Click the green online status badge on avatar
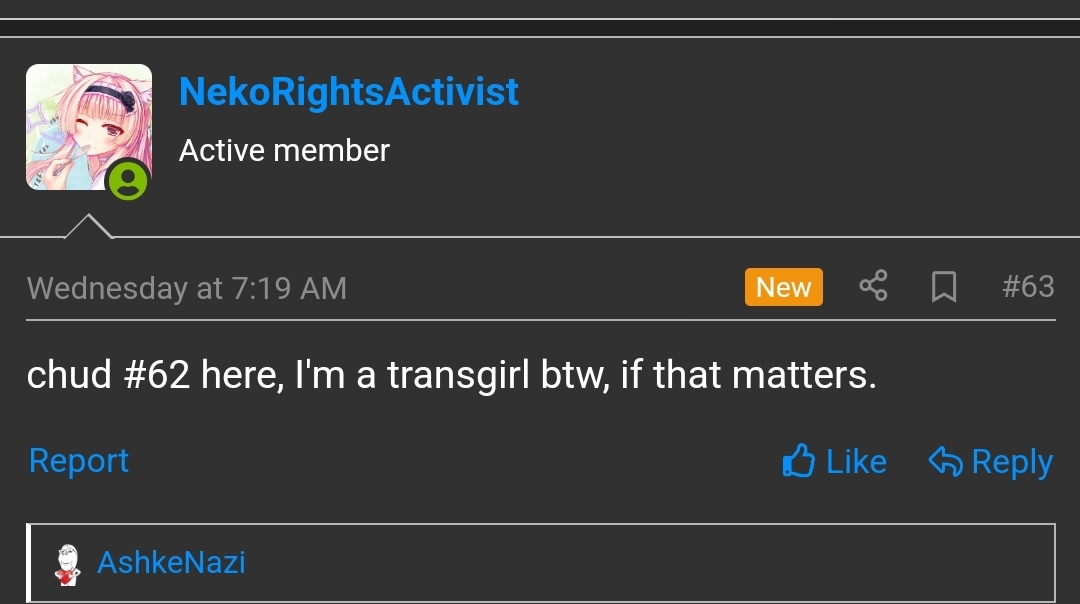Image resolution: width=1080 pixels, height=604 pixels. tap(128, 180)
